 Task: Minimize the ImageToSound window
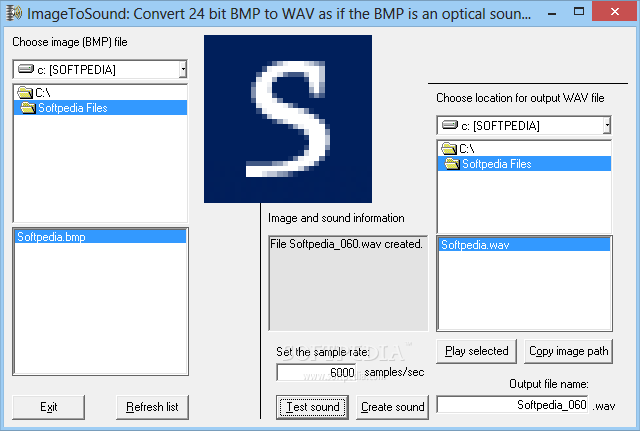coord(552,13)
